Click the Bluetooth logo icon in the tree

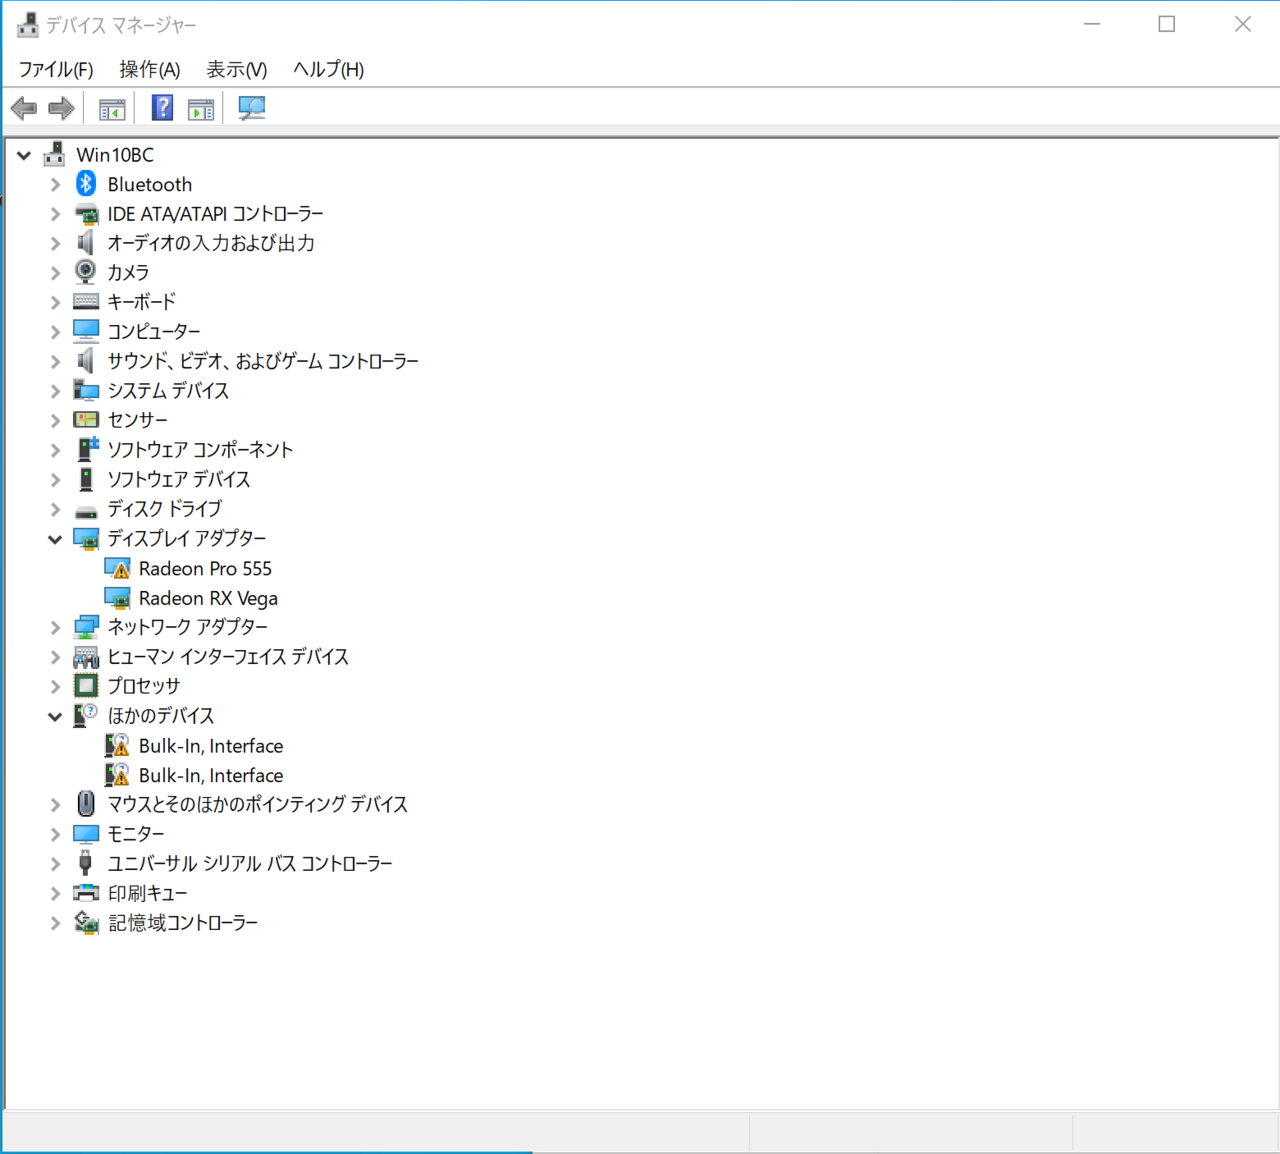[86, 183]
